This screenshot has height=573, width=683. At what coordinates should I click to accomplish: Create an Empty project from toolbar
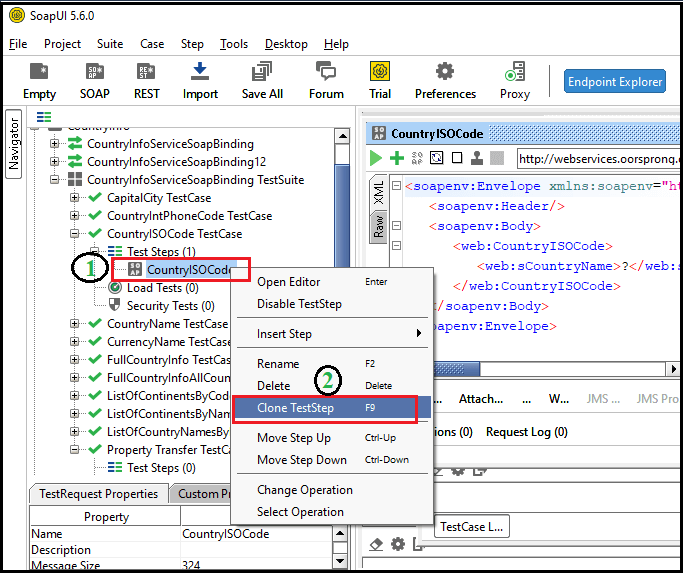click(39, 81)
